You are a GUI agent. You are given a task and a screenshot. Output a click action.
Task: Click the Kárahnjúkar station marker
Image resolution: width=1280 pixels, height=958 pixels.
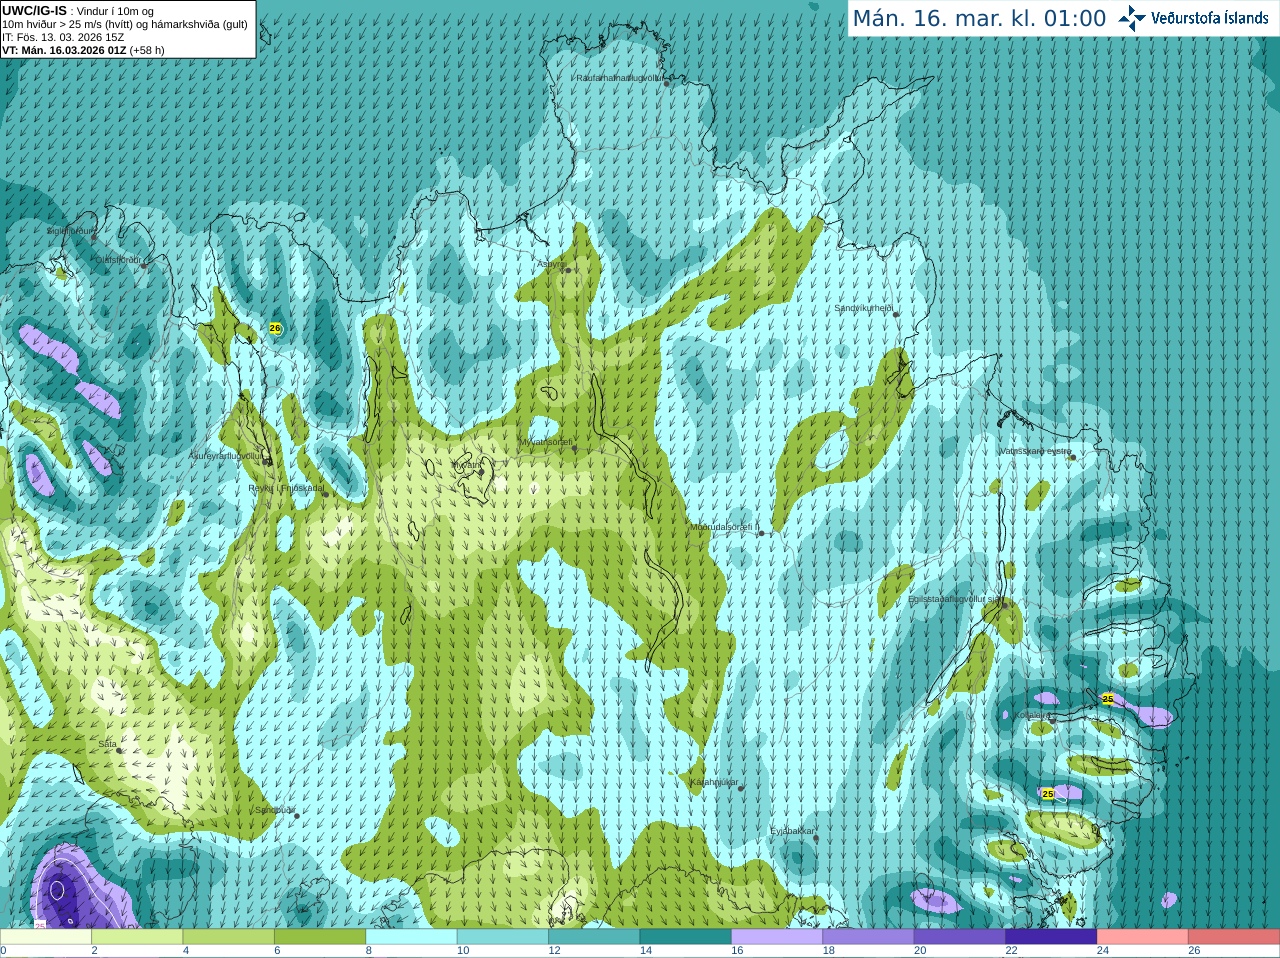(x=741, y=788)
